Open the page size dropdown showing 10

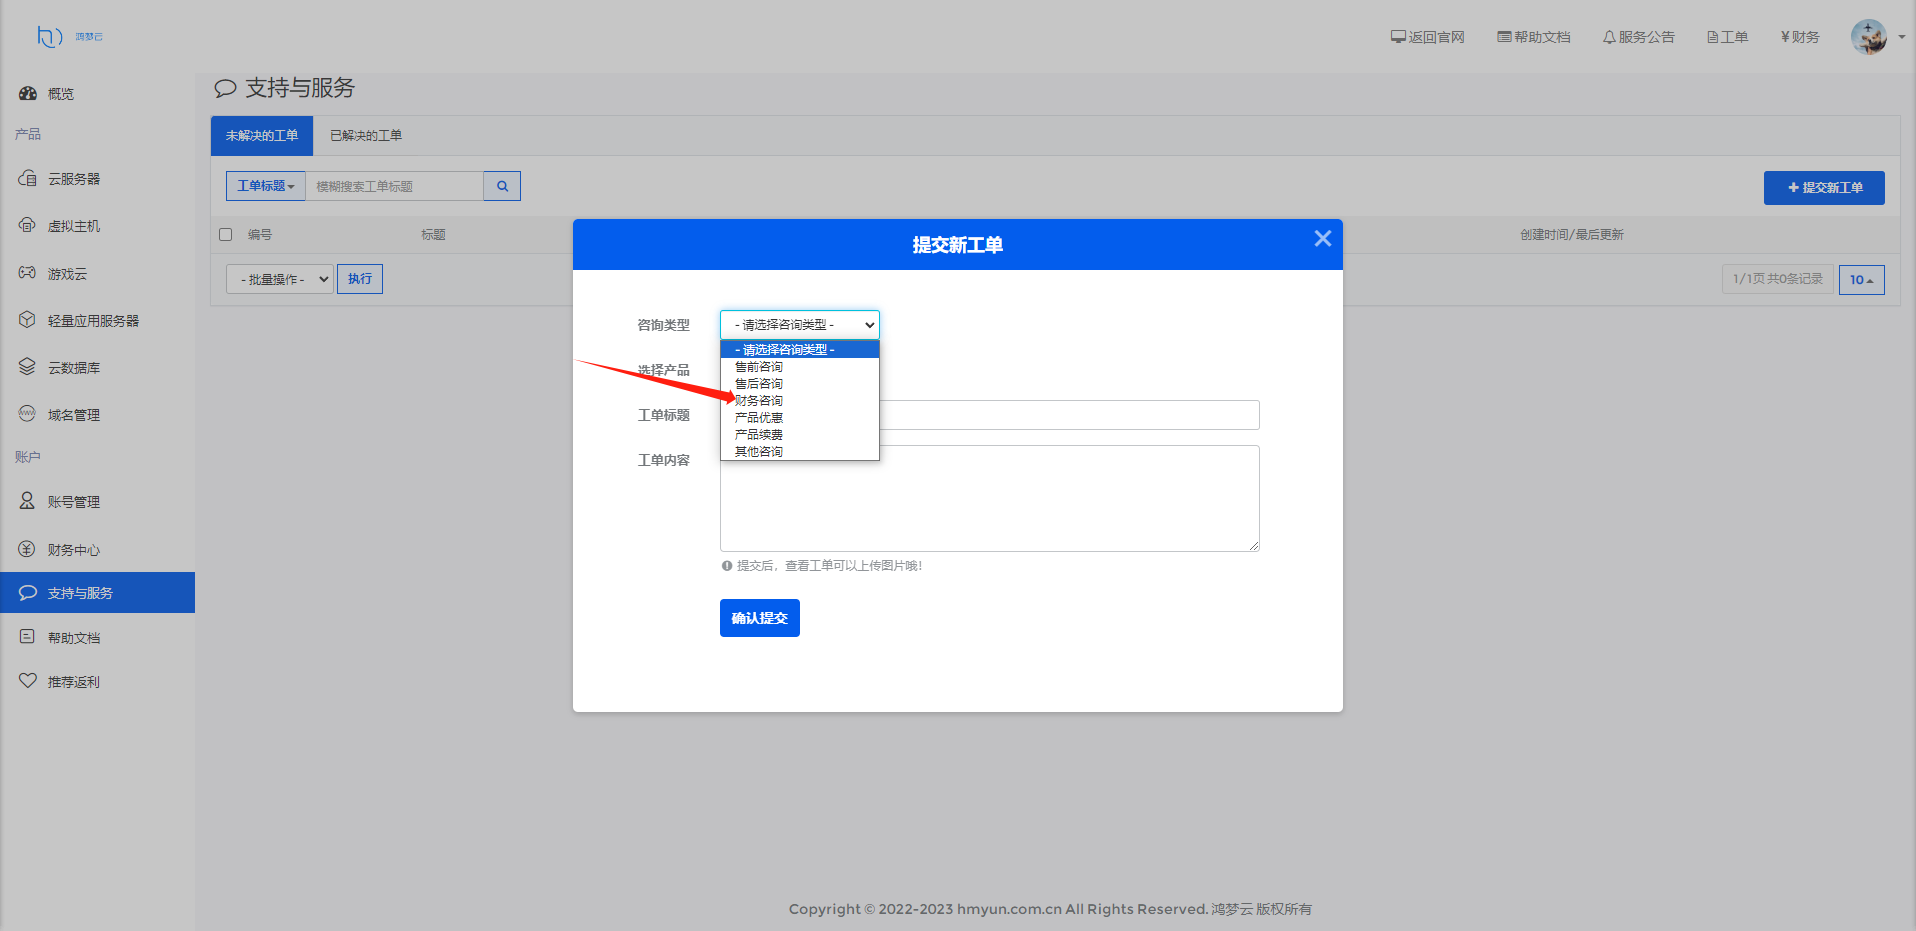[1861, 280]
